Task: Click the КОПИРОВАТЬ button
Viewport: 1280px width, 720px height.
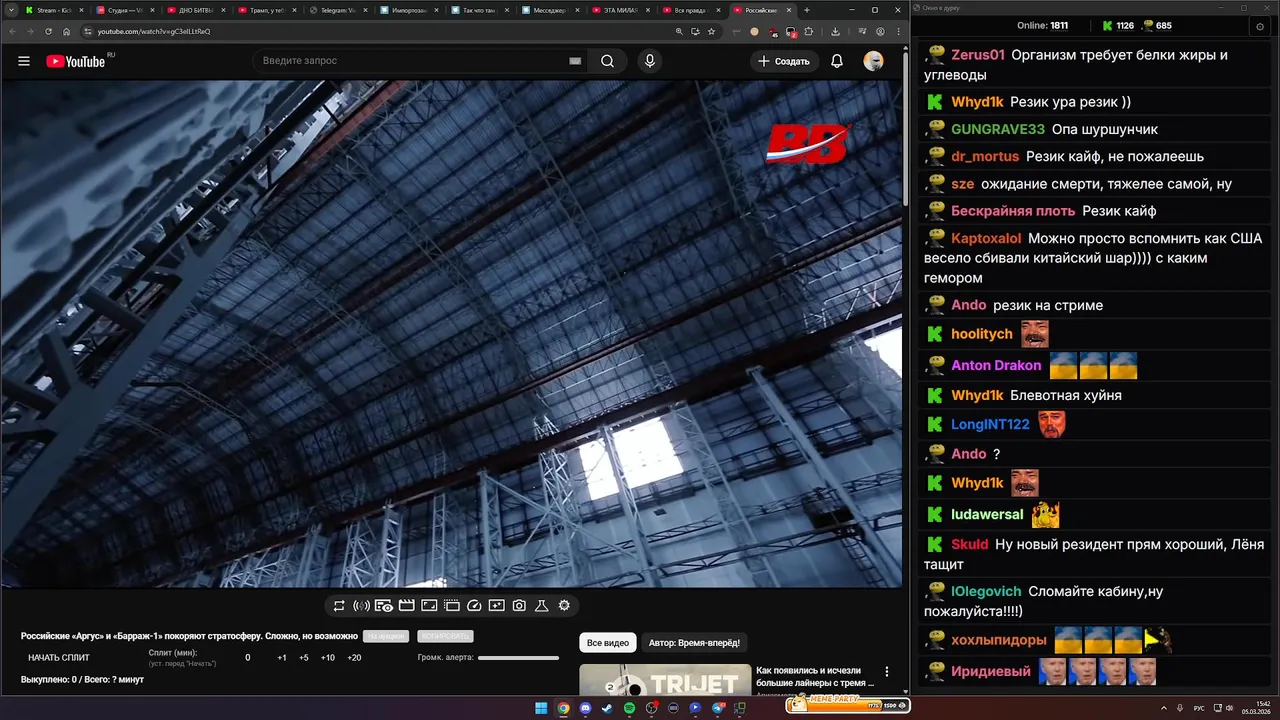Action: tap(446, 637)
